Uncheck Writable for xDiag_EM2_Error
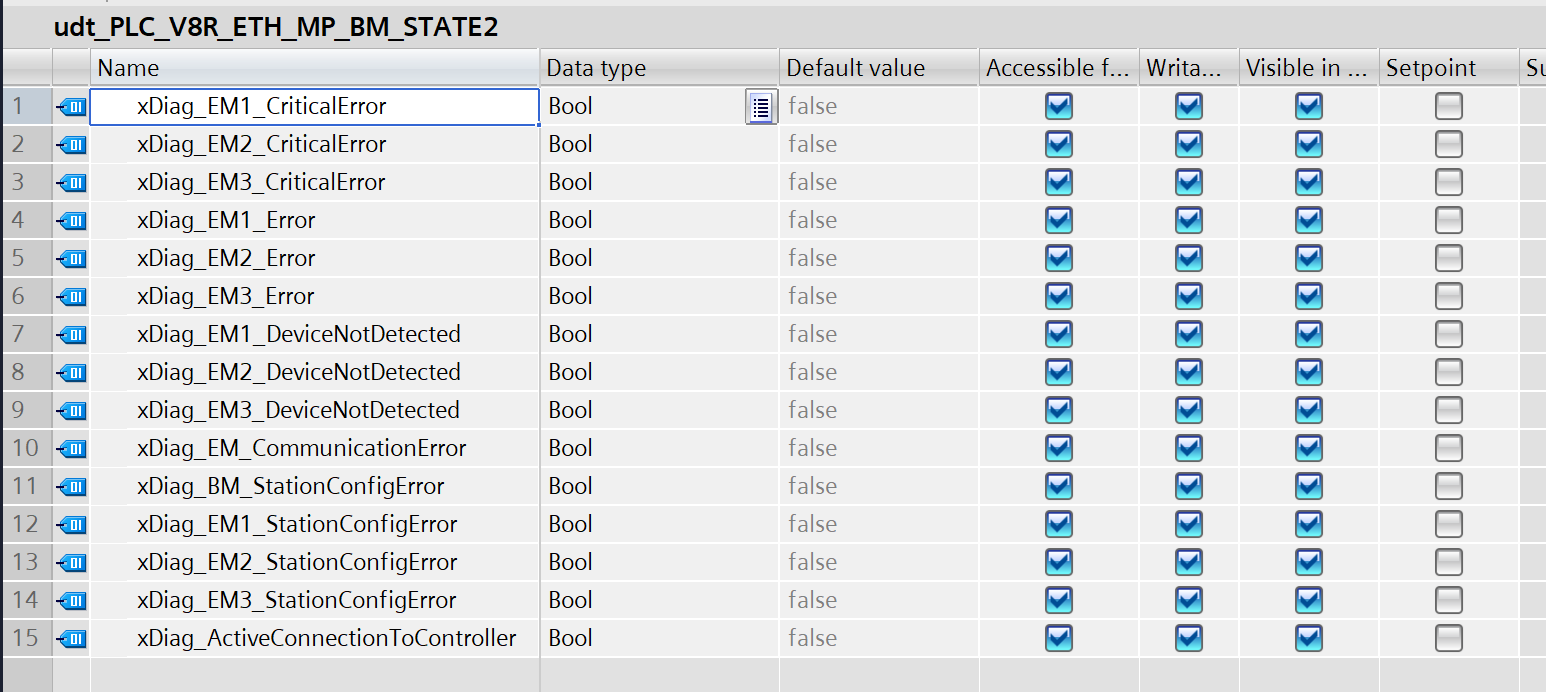Viewport: 1546px width, 692px height. coord(1188,259)
